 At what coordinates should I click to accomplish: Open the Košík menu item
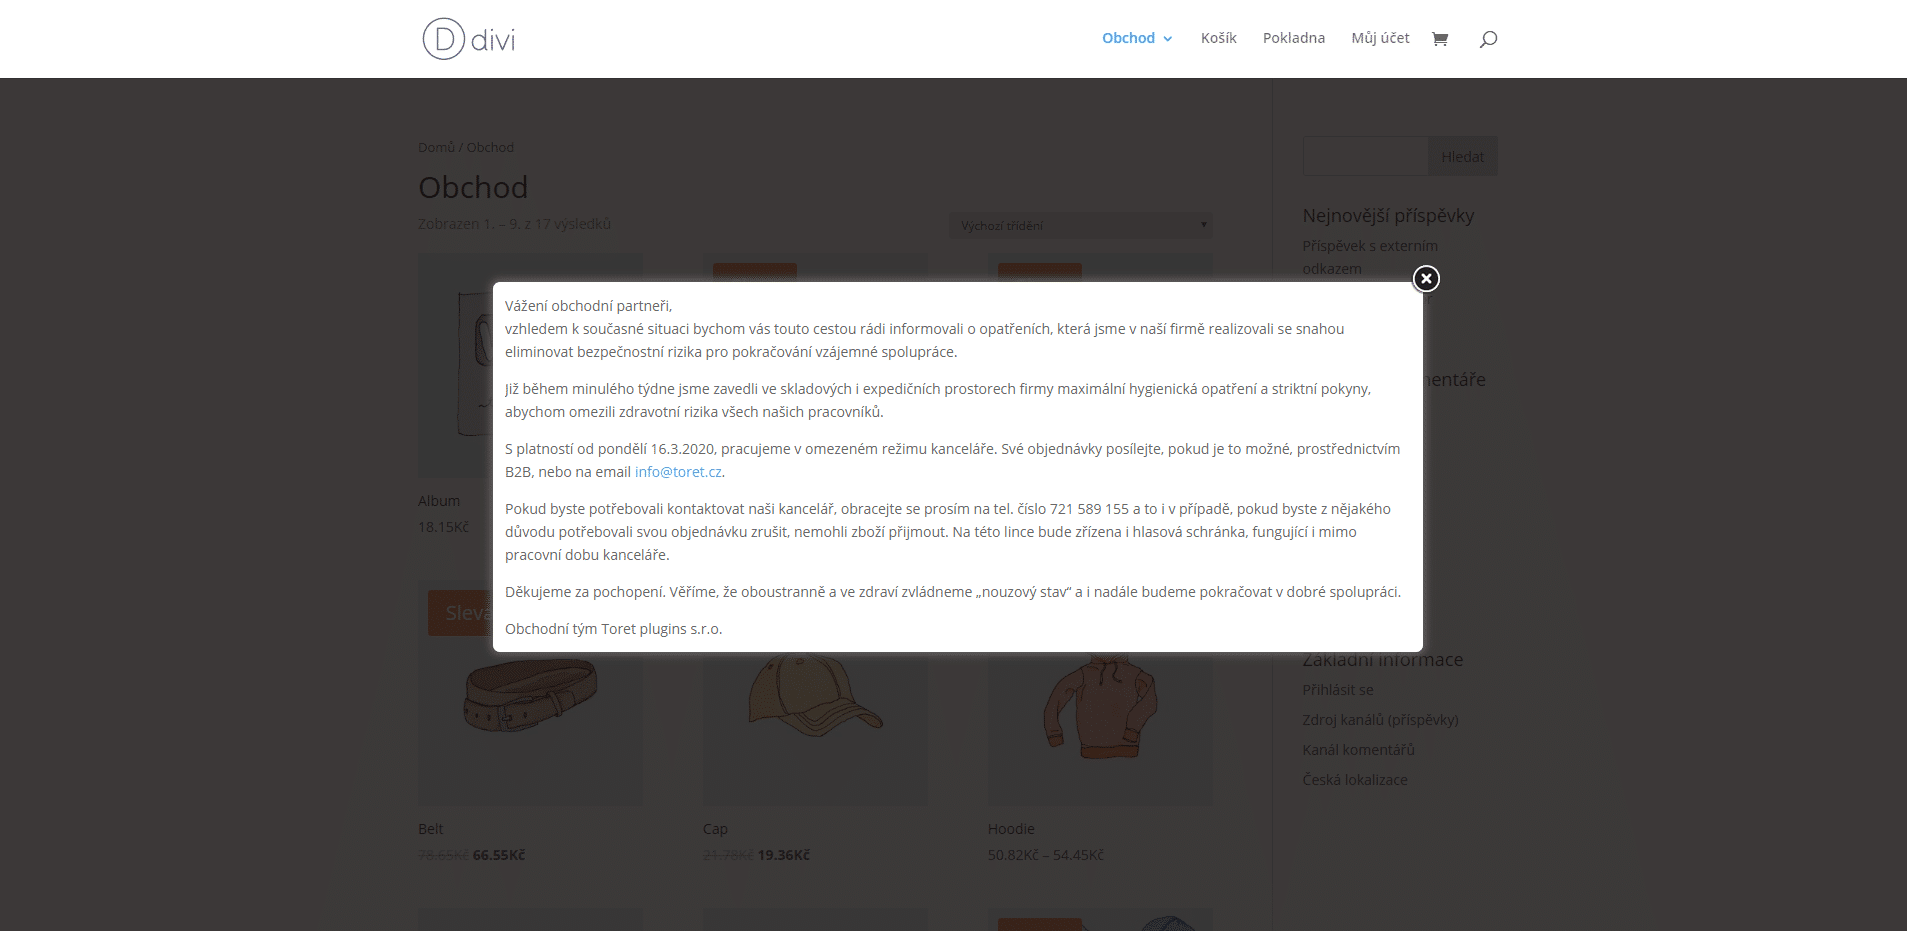(x=1219, y=38)
